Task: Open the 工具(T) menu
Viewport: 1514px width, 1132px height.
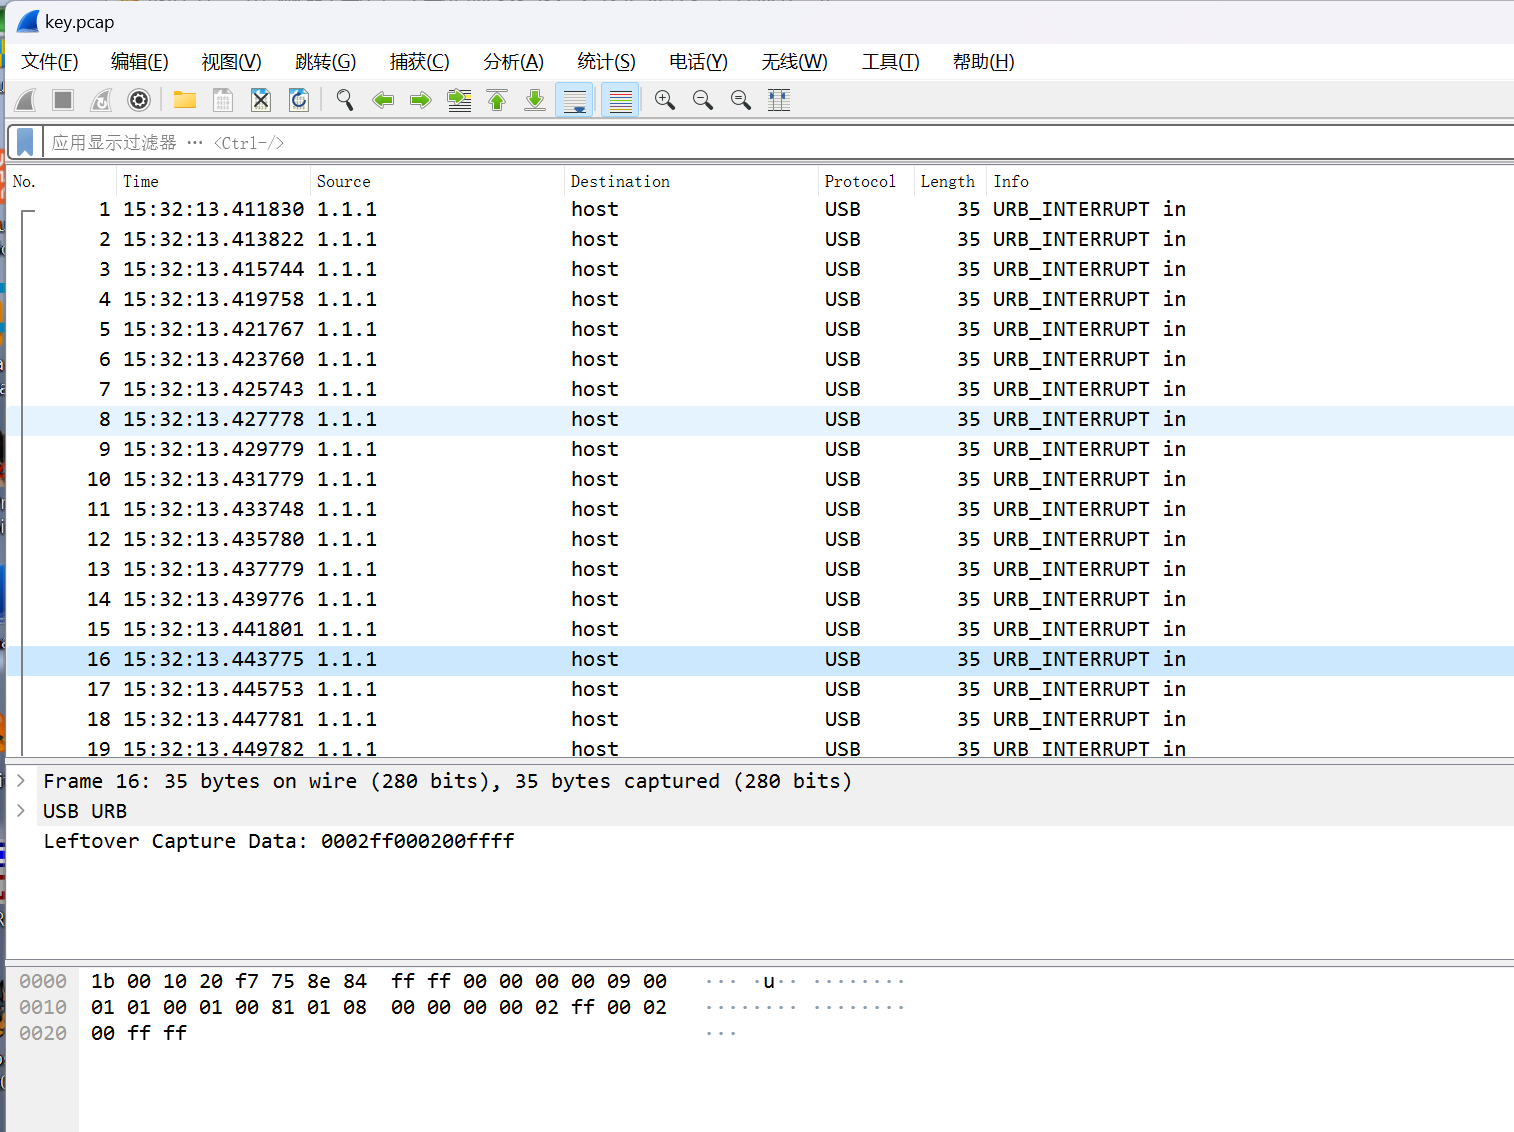Action: pyautogui.click(x=891, y=62)
